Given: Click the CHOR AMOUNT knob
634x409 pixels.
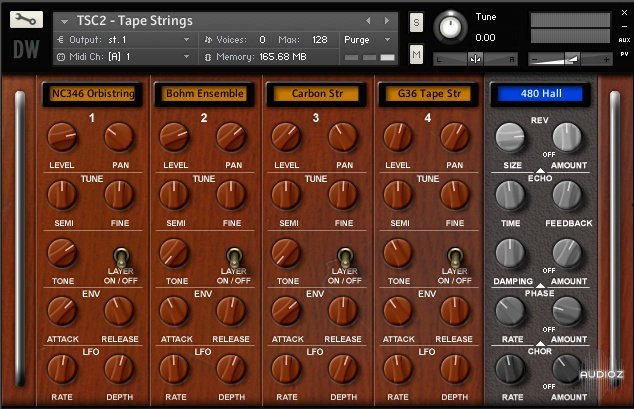Looking at the screenshot, I should tap(567, 369).
